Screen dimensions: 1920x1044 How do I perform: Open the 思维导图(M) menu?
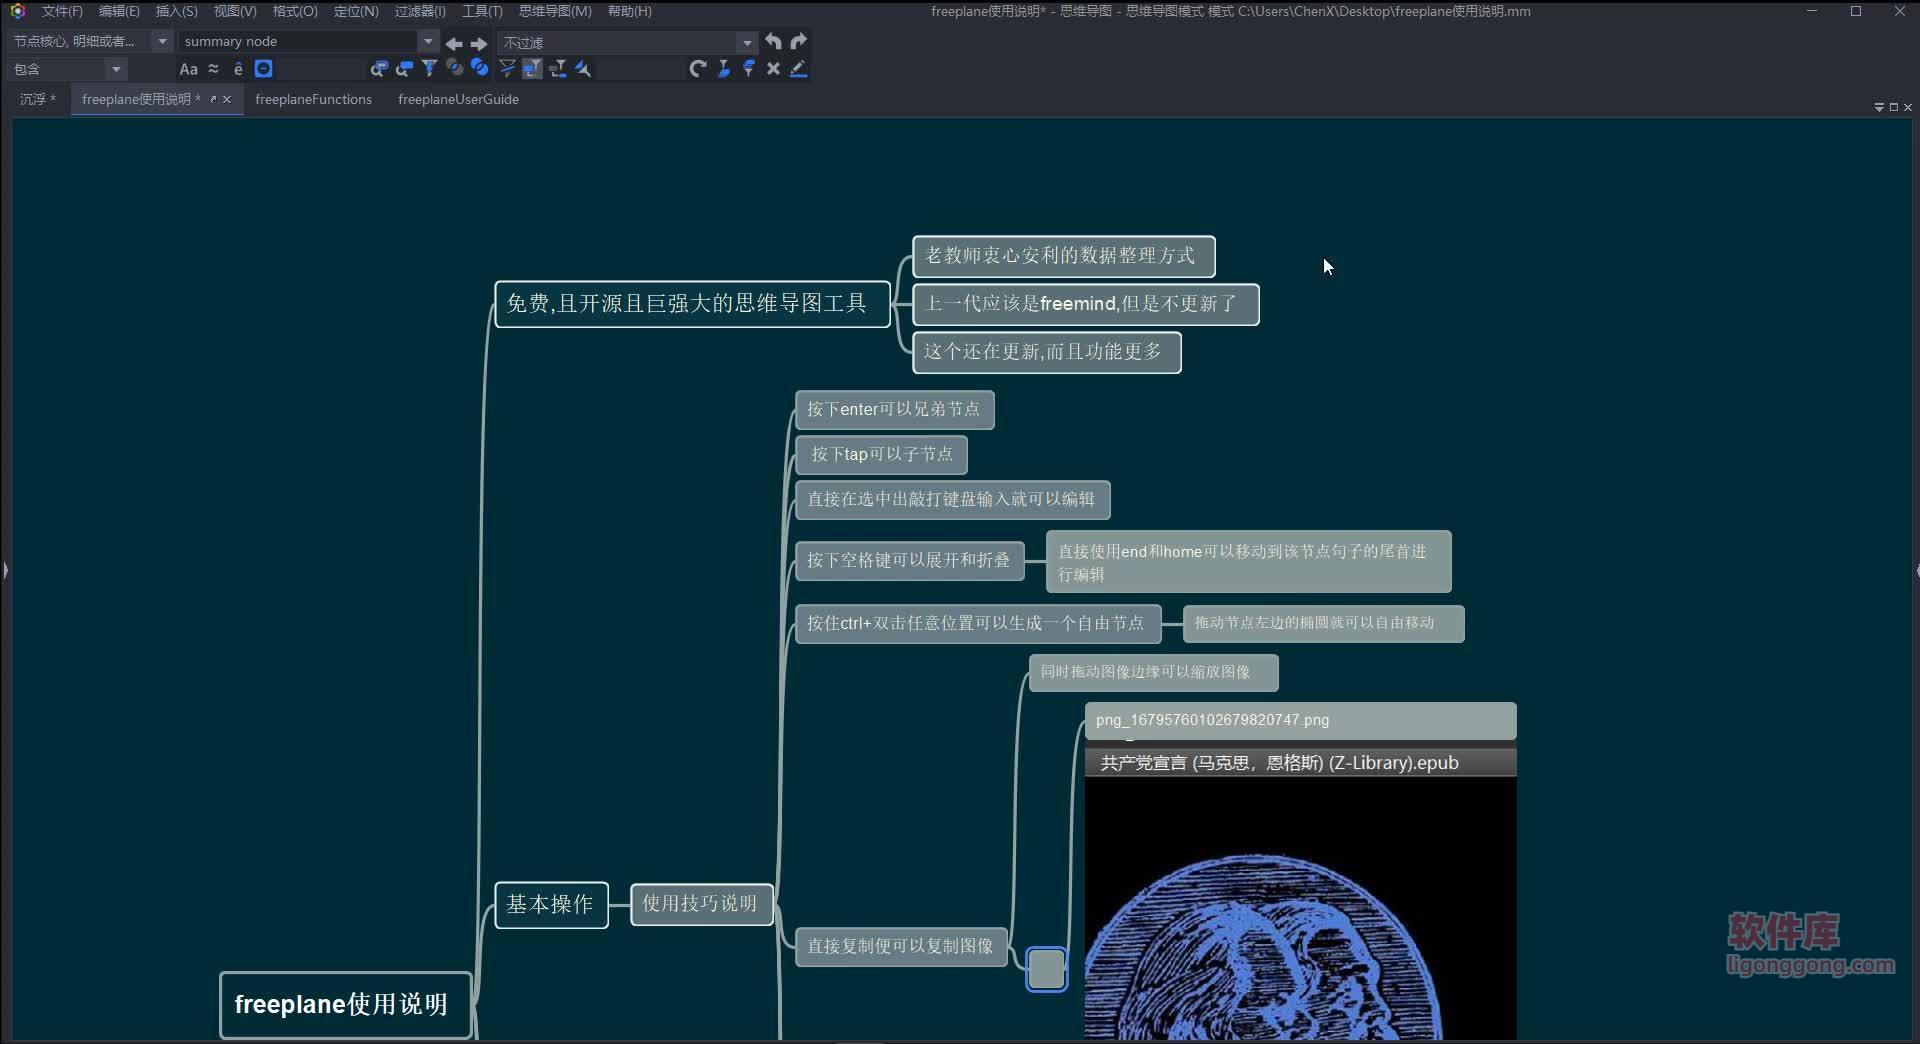[555, 11]
